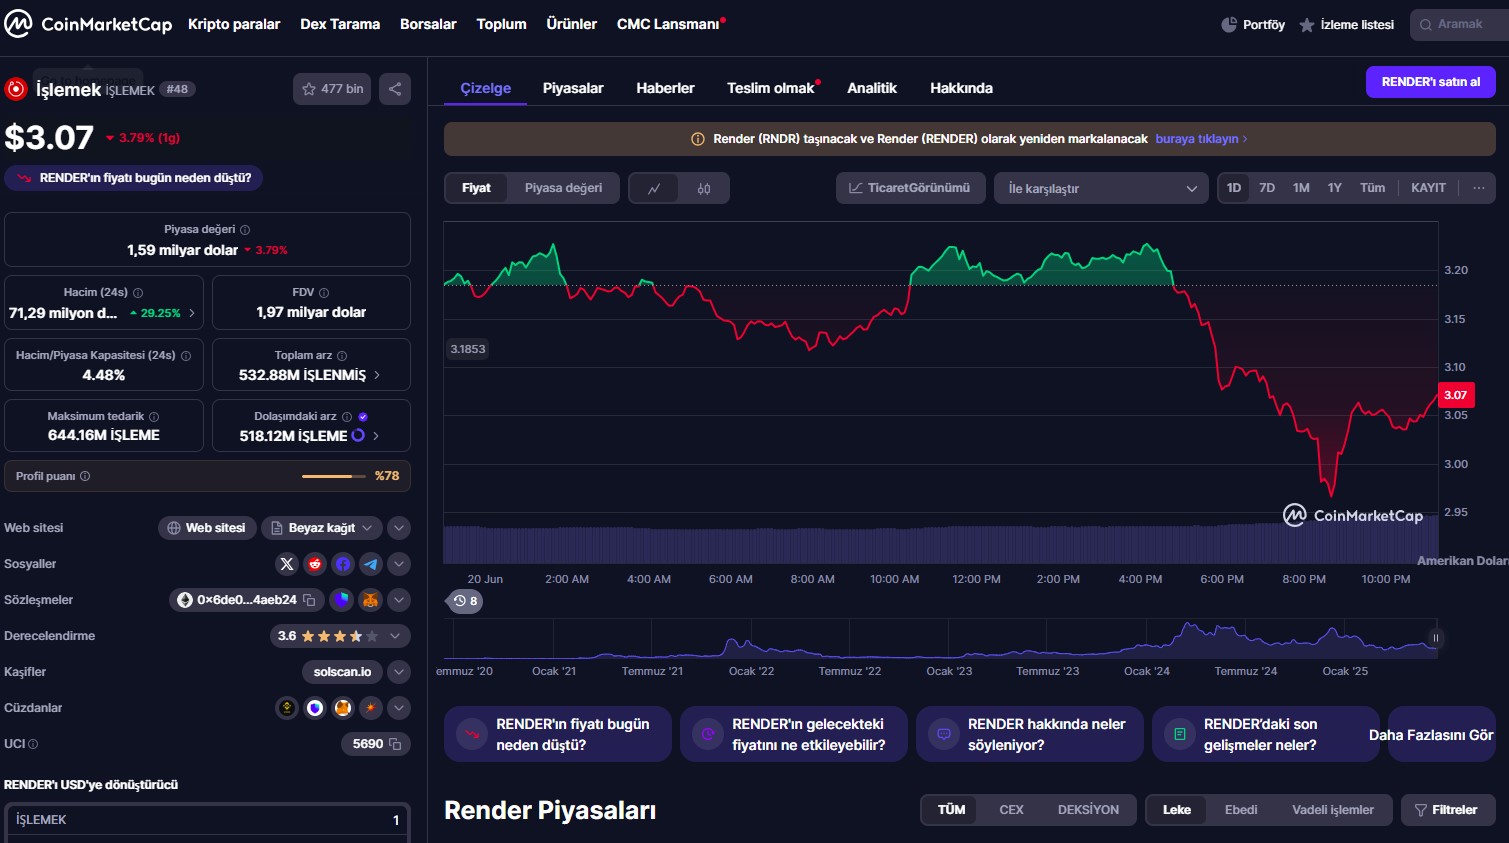
Task: Open the Beyaz kağıt dropdown
Action: (321, 528)
